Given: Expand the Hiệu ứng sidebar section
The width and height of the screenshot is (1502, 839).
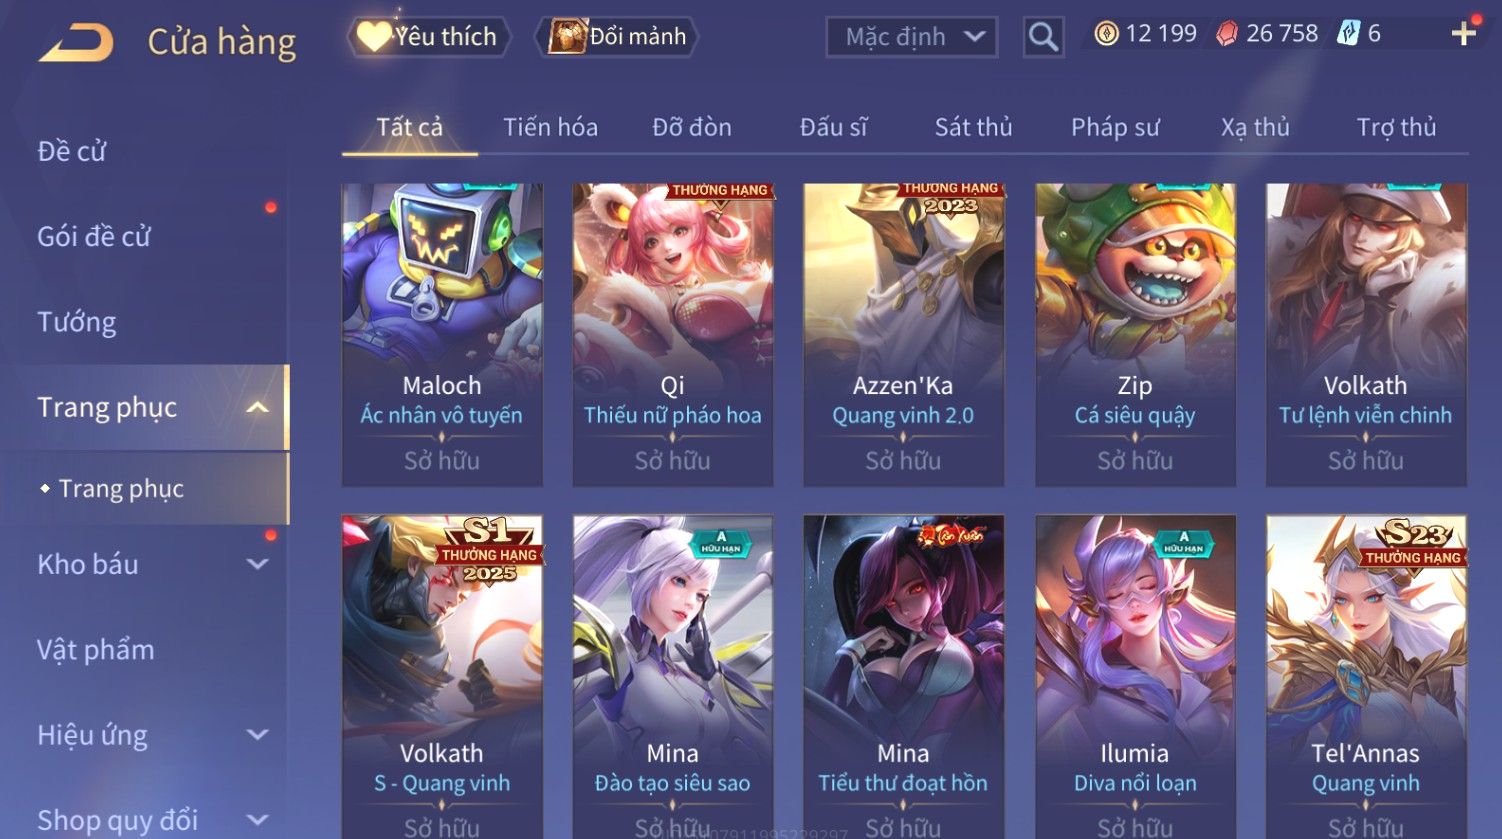Looking at the screenshot, I should [257, 735].
